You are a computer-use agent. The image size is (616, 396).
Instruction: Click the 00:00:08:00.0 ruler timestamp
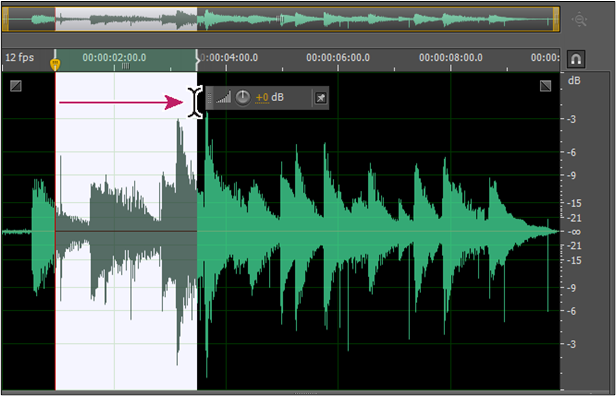[451, 58]
